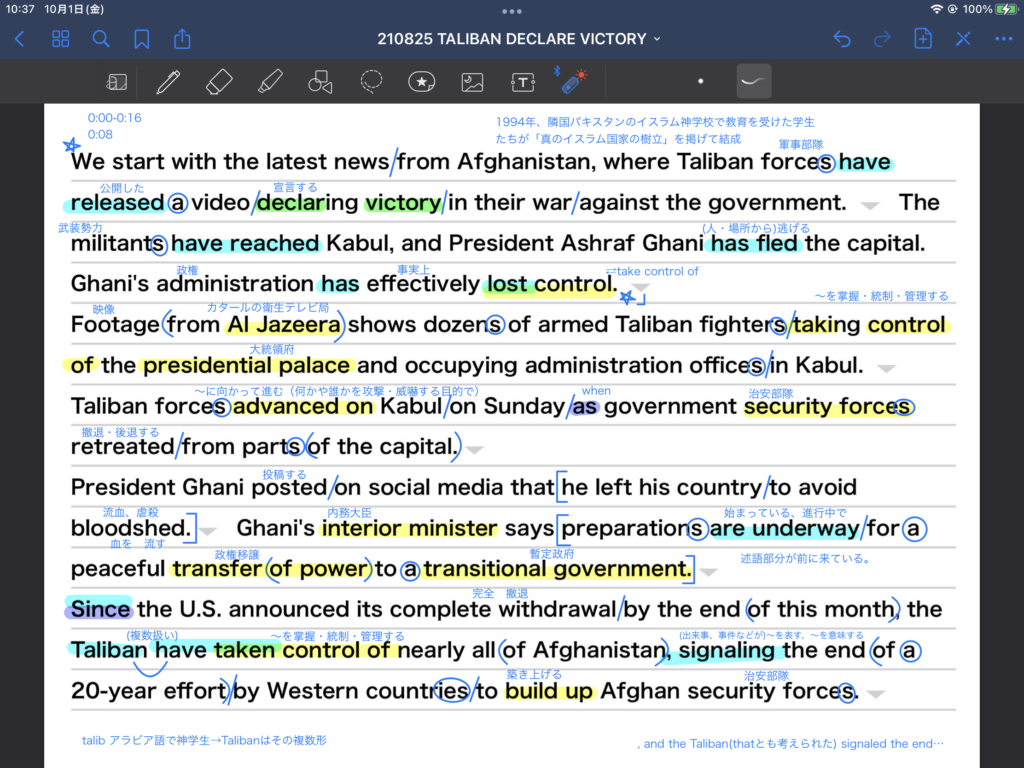Tap the highlighted phrase 'are underway'

784,528
